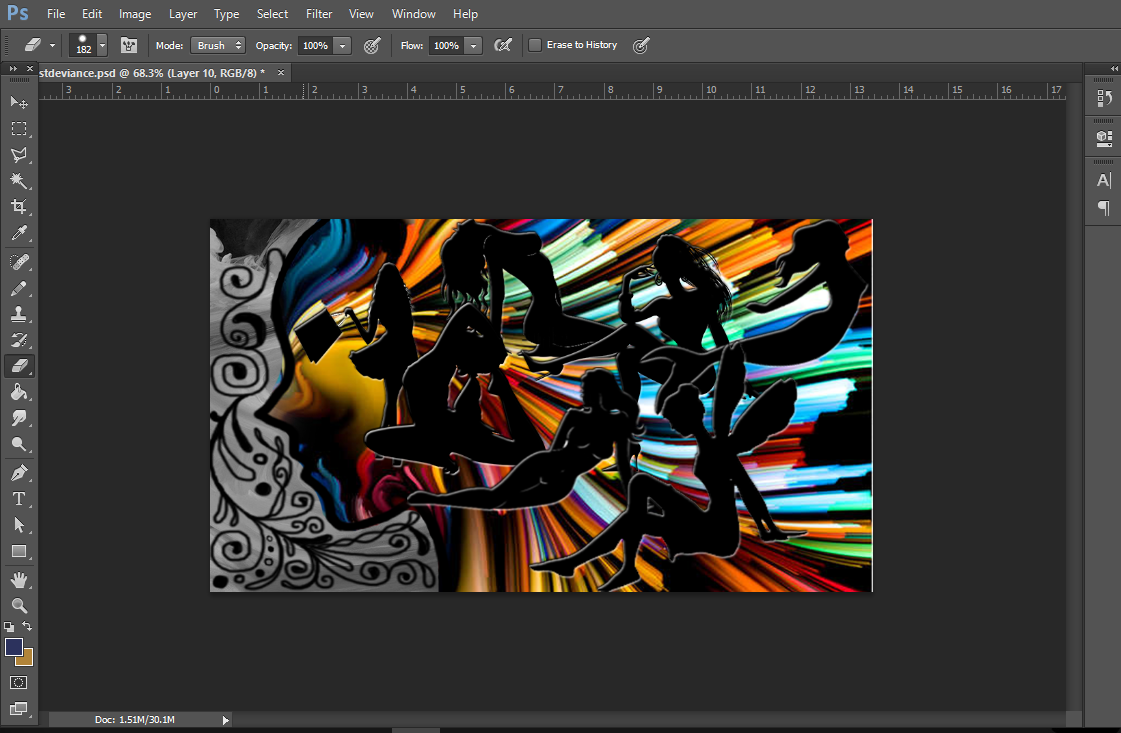Open the Edit menu

pos(92,14)
